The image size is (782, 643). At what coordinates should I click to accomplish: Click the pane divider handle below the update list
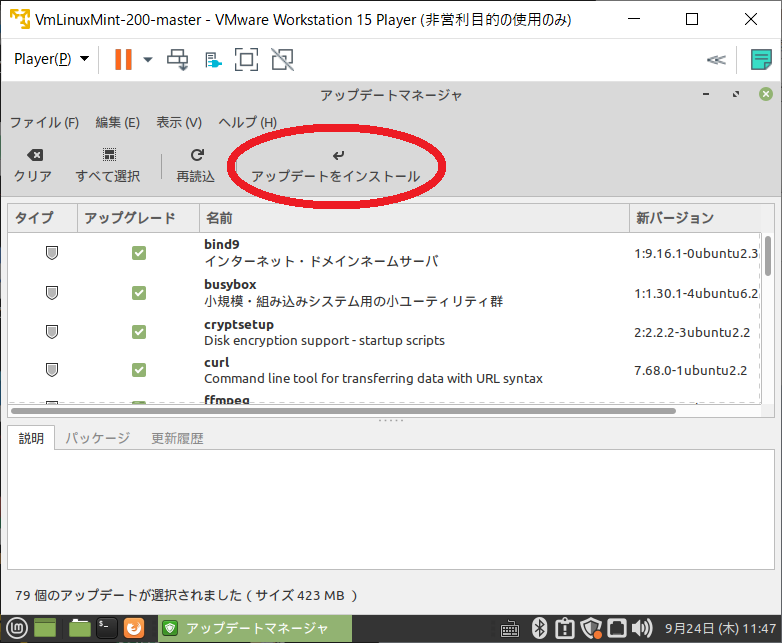[391, 421]
